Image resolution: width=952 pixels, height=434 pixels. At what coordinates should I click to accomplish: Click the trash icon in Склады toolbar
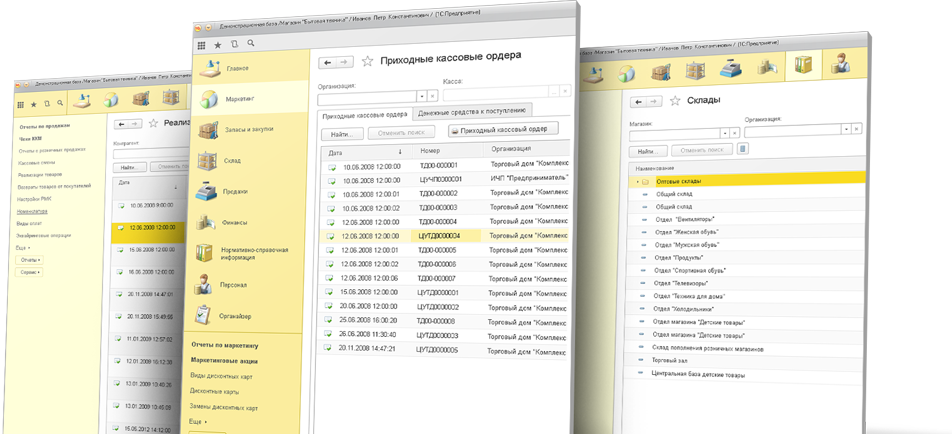(x=742, y=149)
